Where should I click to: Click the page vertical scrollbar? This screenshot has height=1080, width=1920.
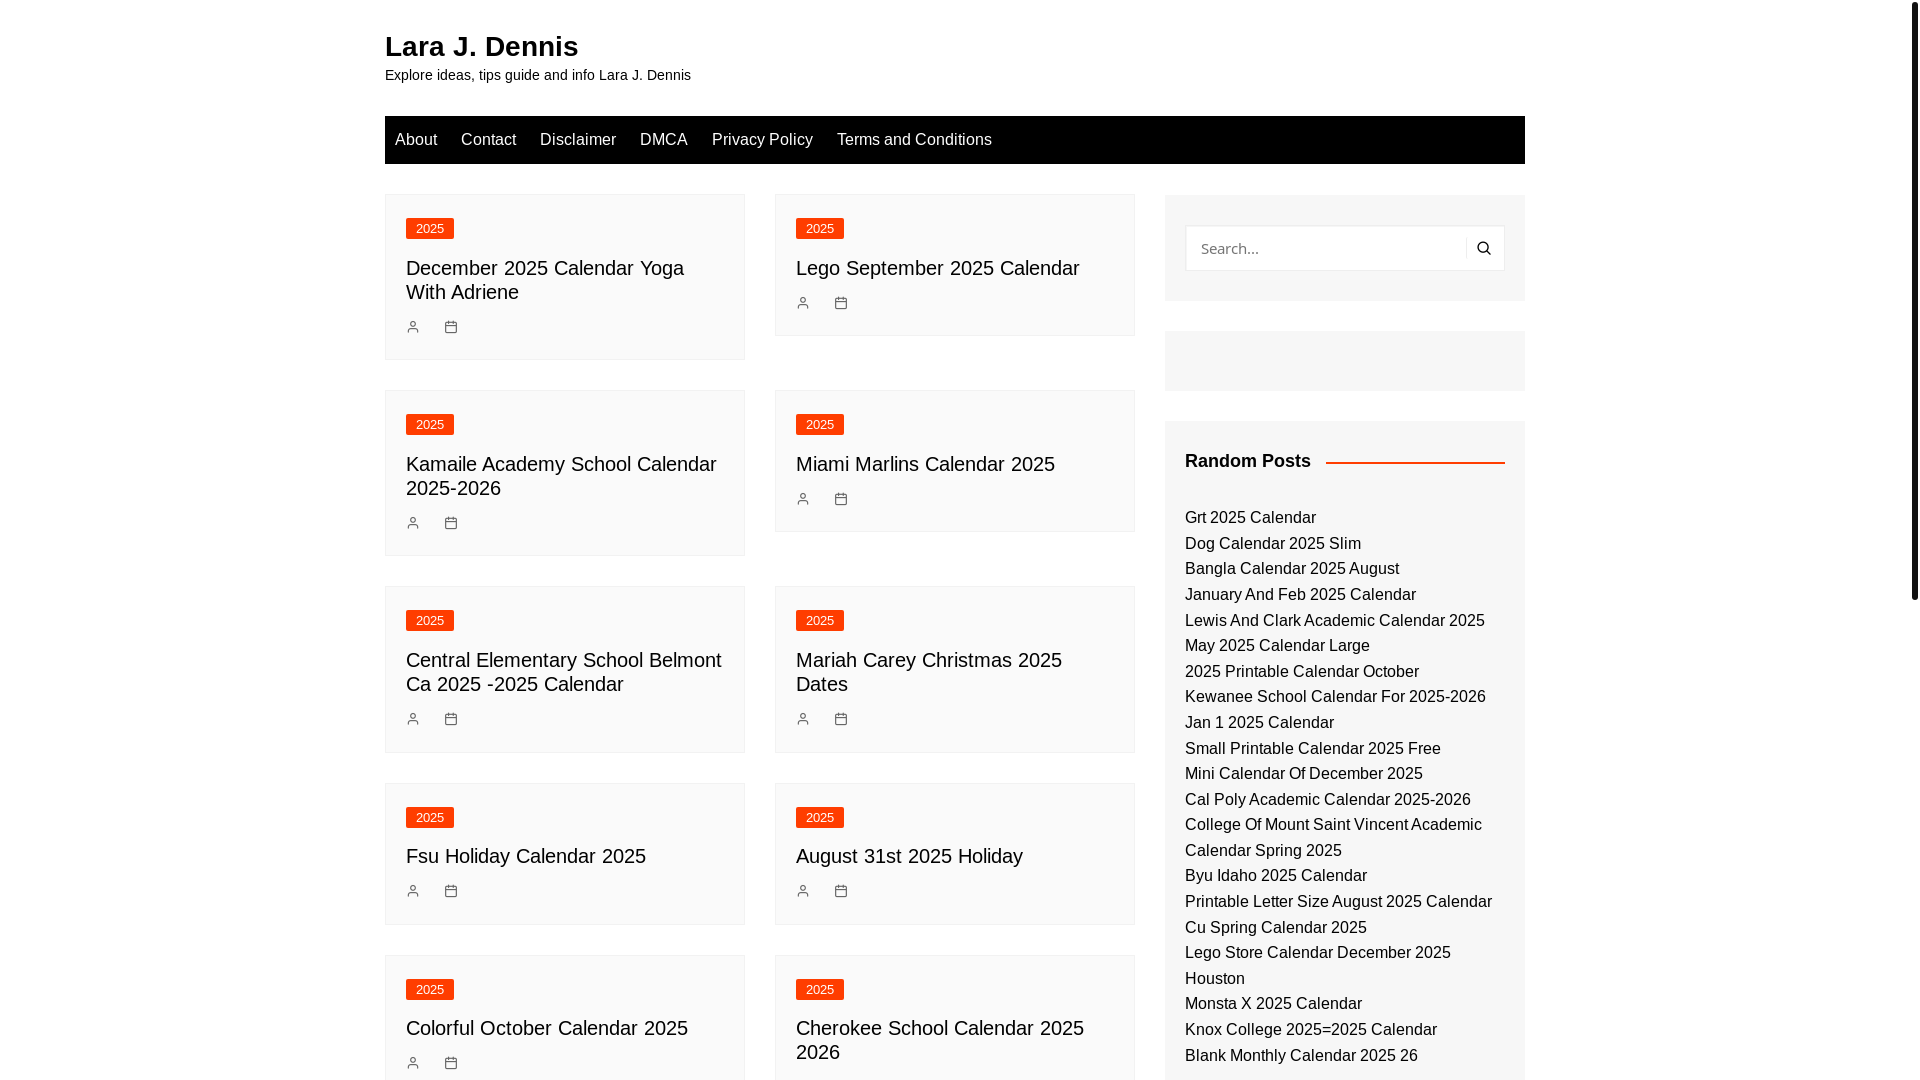(1915, 300)
